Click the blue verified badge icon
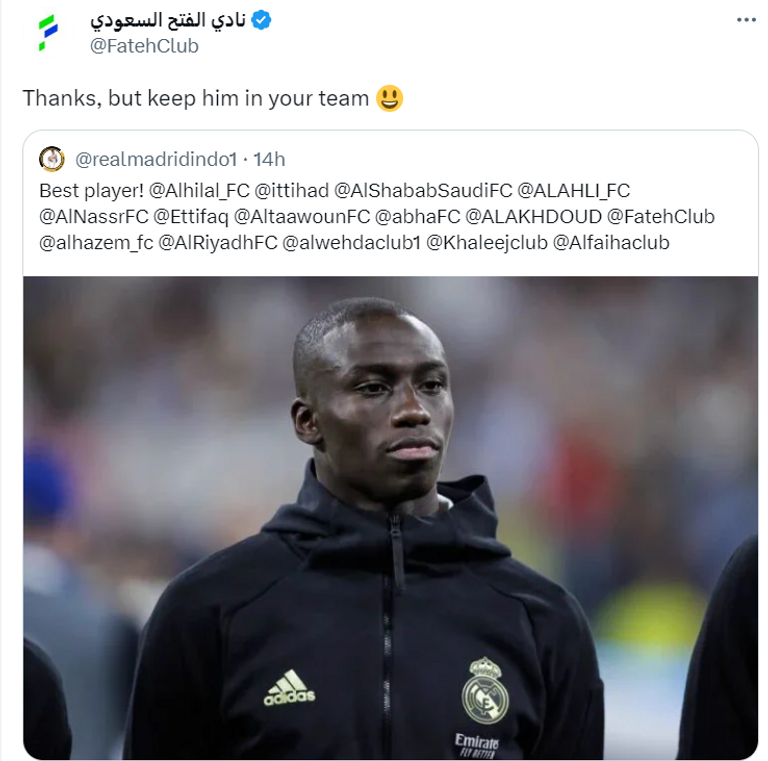Screen dimensions: 768x761 [261, 21]
